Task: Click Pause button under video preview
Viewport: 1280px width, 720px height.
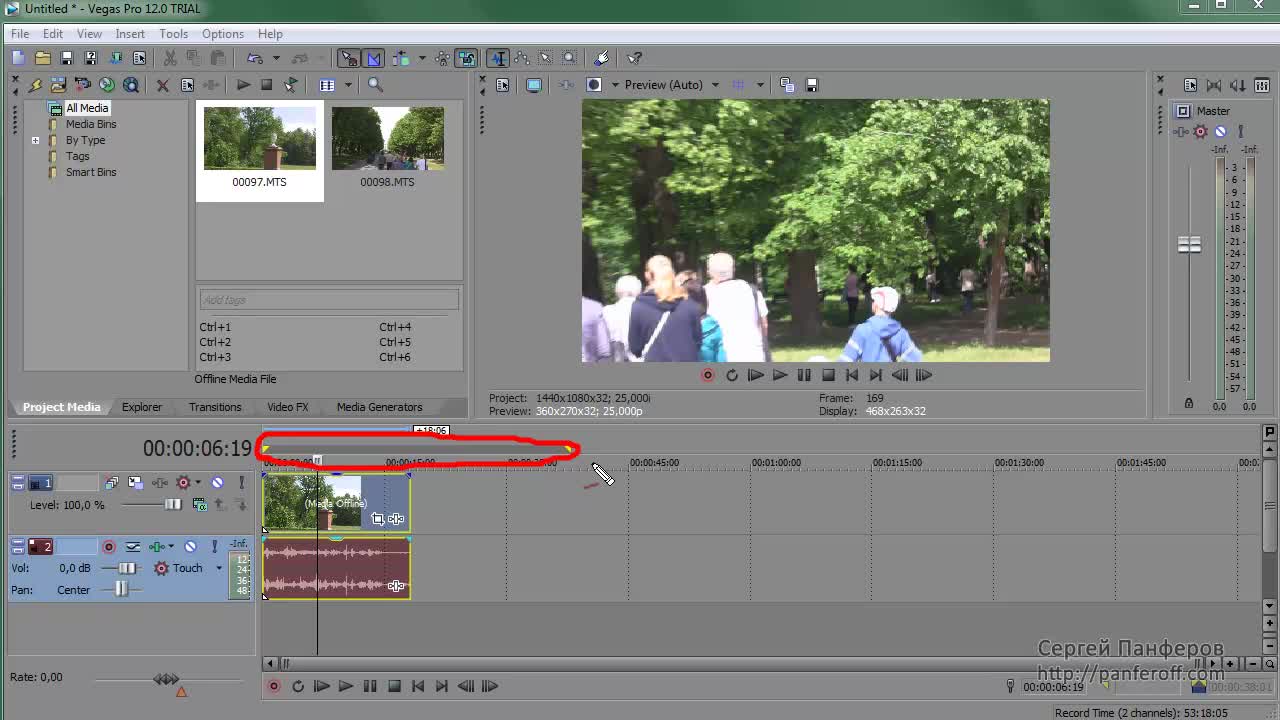Action: [804, 375]
